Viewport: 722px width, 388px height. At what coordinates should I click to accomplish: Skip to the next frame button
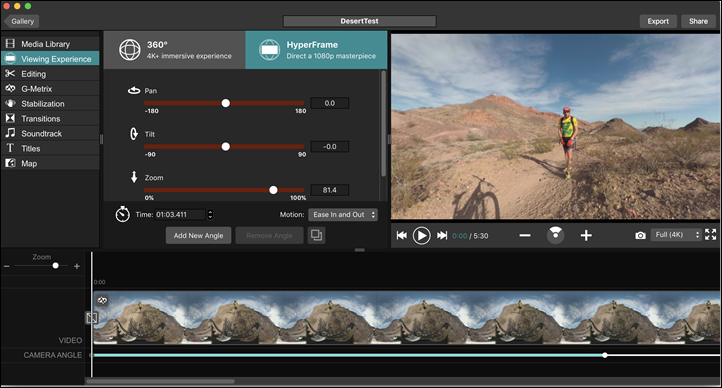pos(442,235)
